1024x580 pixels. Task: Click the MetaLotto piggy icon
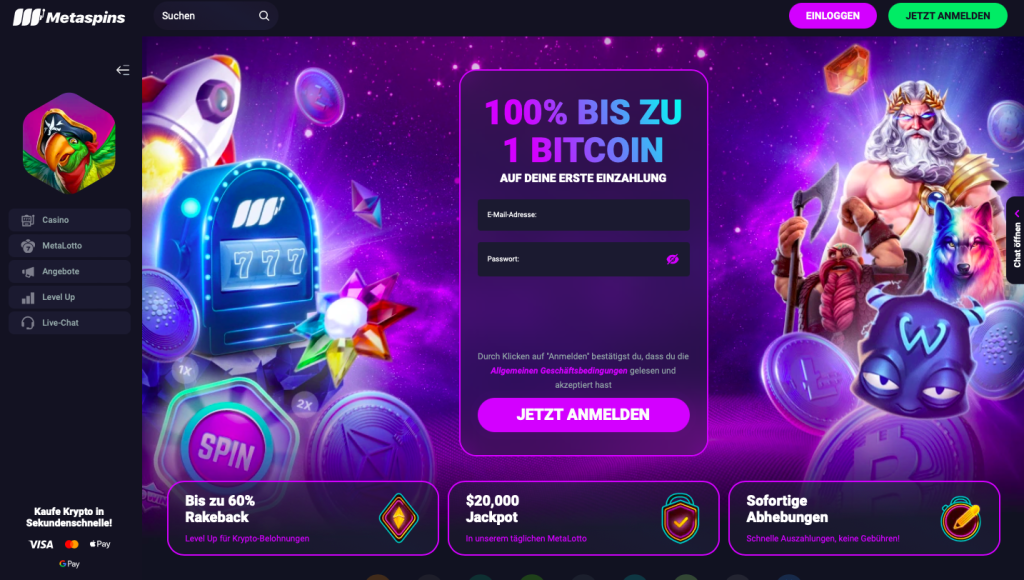coord(27,246)
